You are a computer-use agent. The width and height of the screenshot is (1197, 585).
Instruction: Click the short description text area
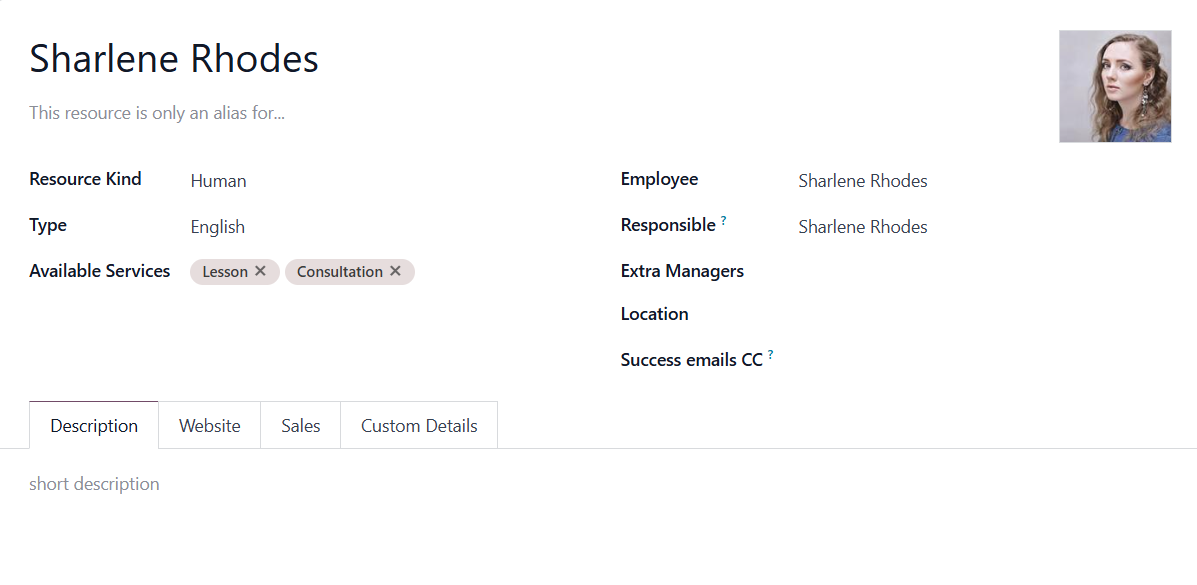(598, 484)
